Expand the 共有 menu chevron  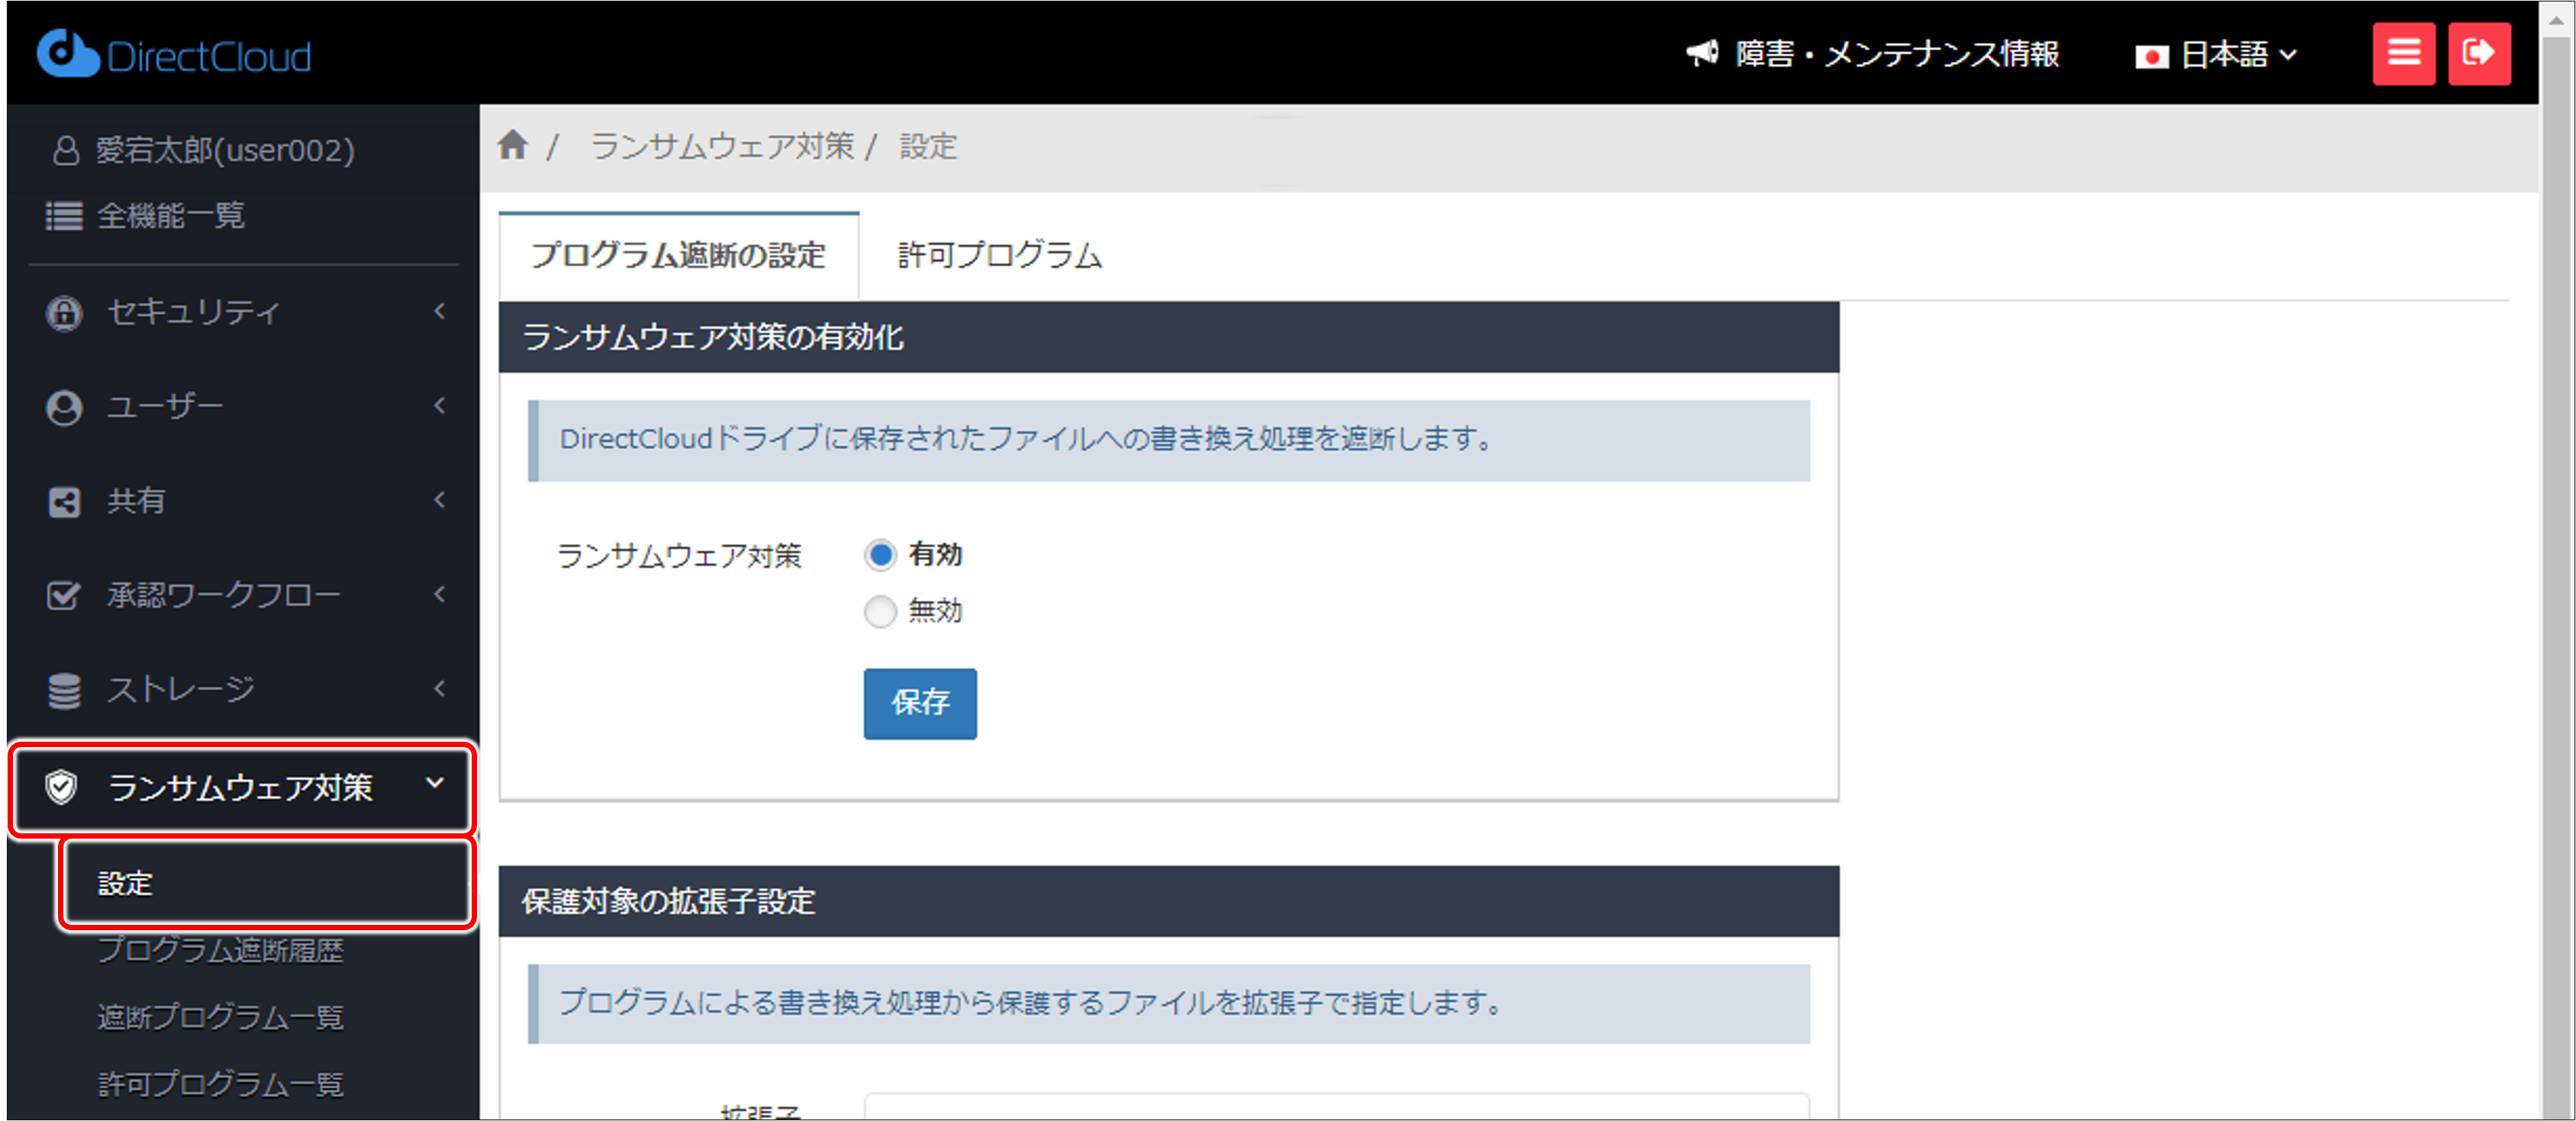440,499
